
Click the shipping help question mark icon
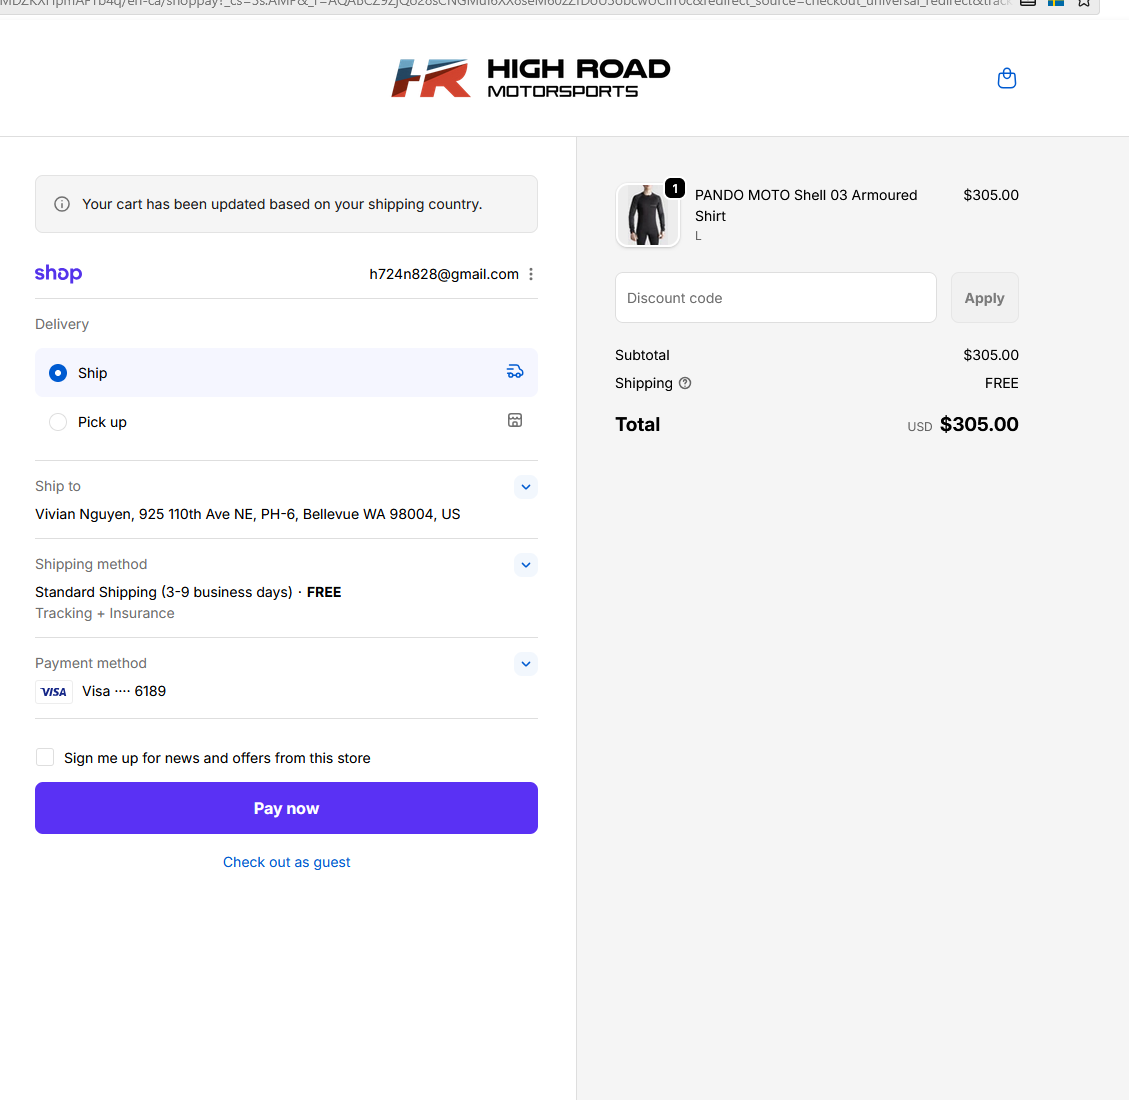(x=685, y=383)
